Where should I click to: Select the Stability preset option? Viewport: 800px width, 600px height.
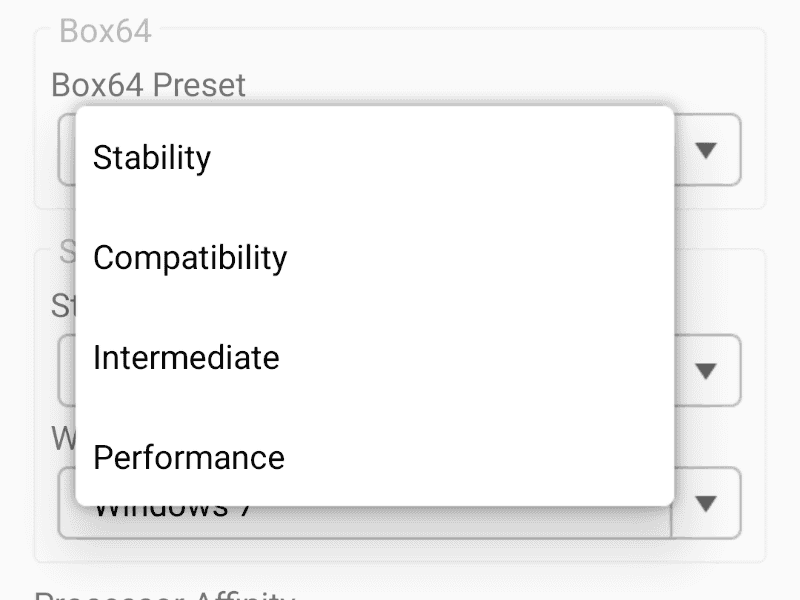tap(152, 158)
